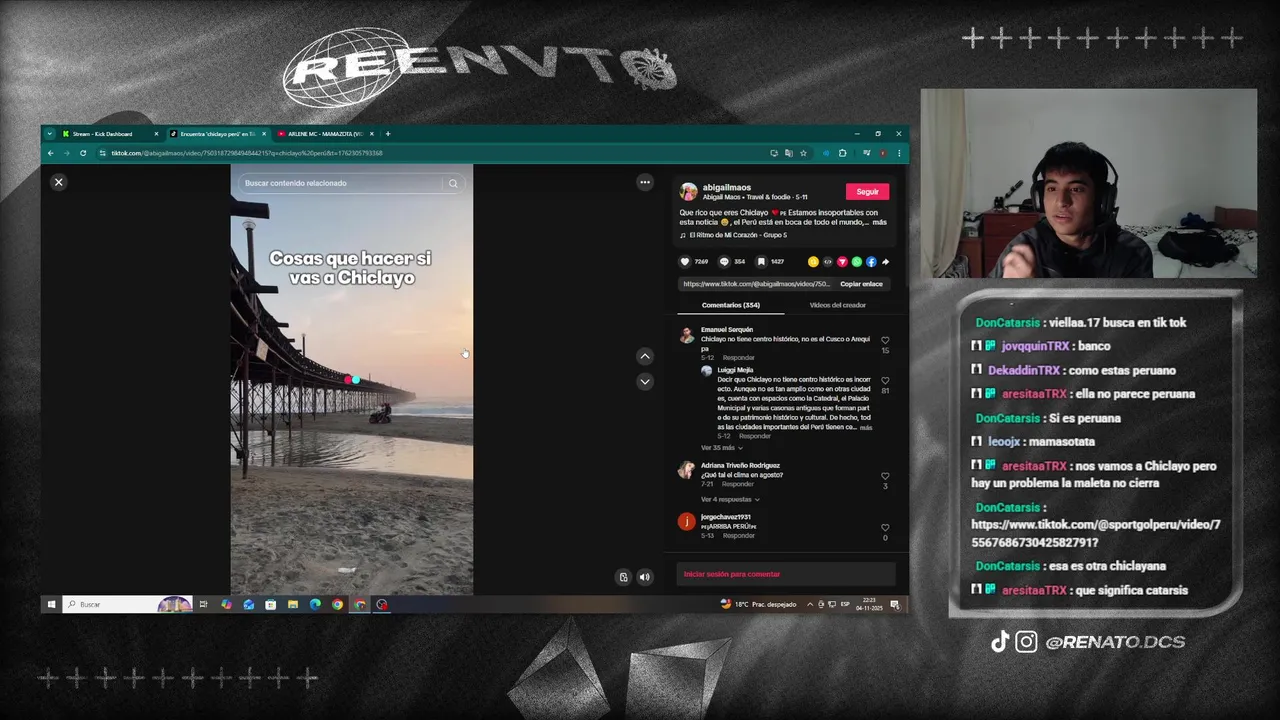Open the abigailmaos profile name
This screenshot has width=1280, height=720.
coord(727,187)
